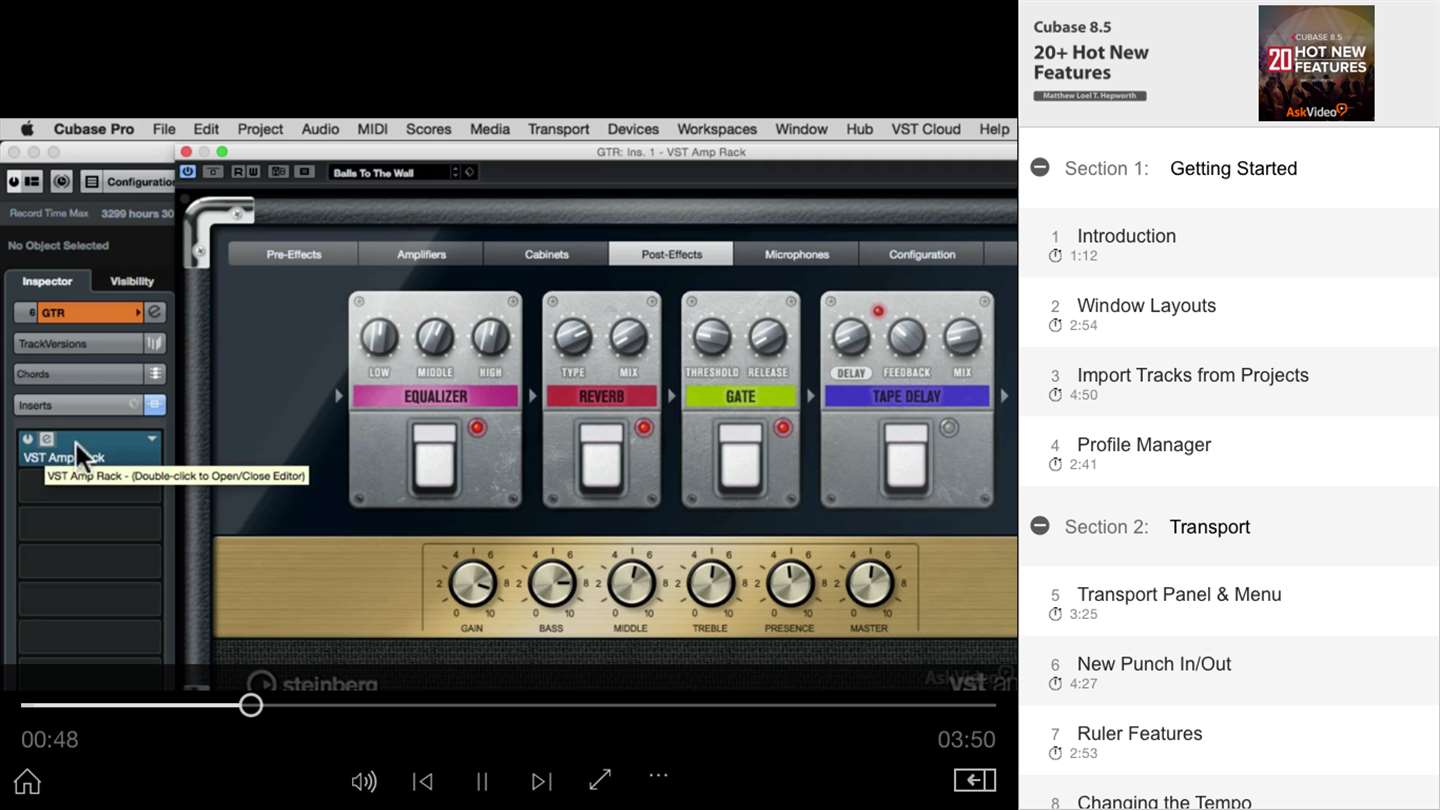The width and height of the screenshot is (1440, 810).
Task: Skip to the next video
Action: tap(541, 781)
